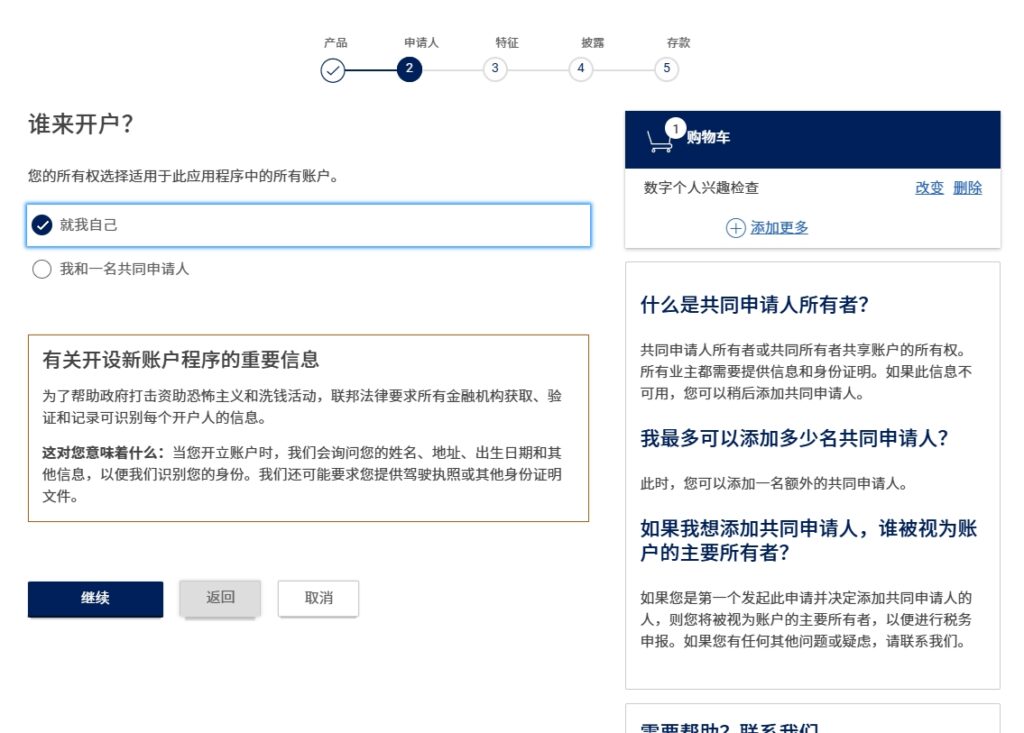This screenshot has width=1024, height=733.
Task: Click the 继续 button
Action: (x=95, y=599)
